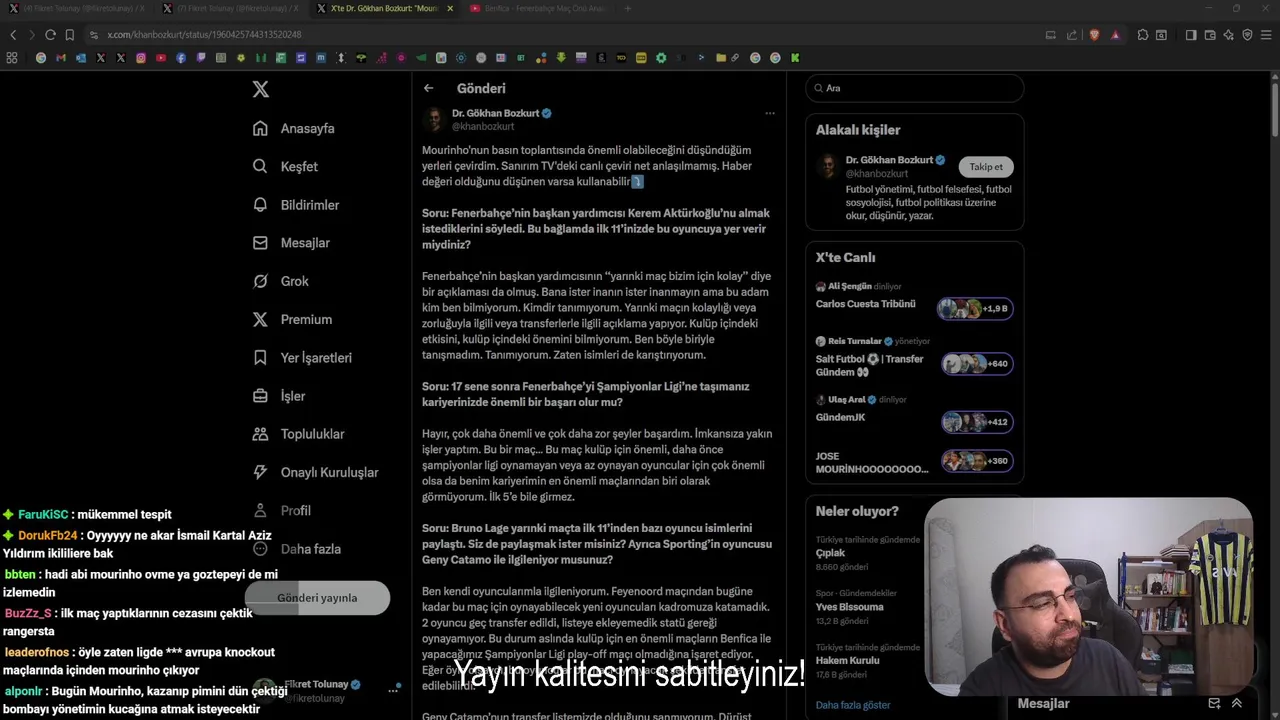This screenshot has width=1280, height=720.
Task: Open Gmail bookmark icon
Action: coord(61,58)
